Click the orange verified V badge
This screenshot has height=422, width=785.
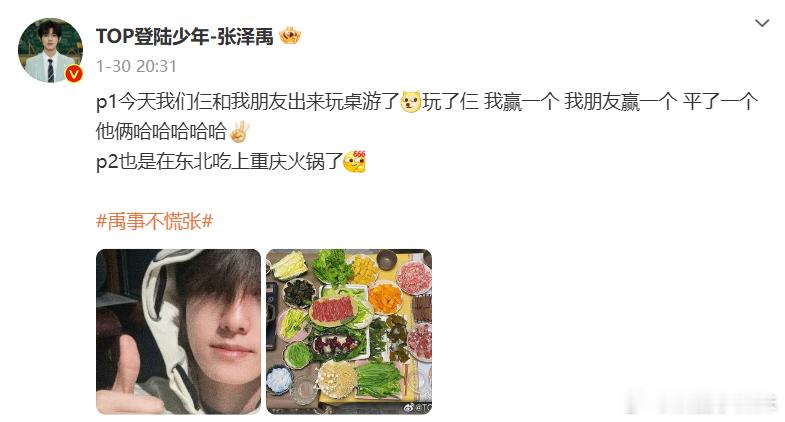click(x=74, y=74)
